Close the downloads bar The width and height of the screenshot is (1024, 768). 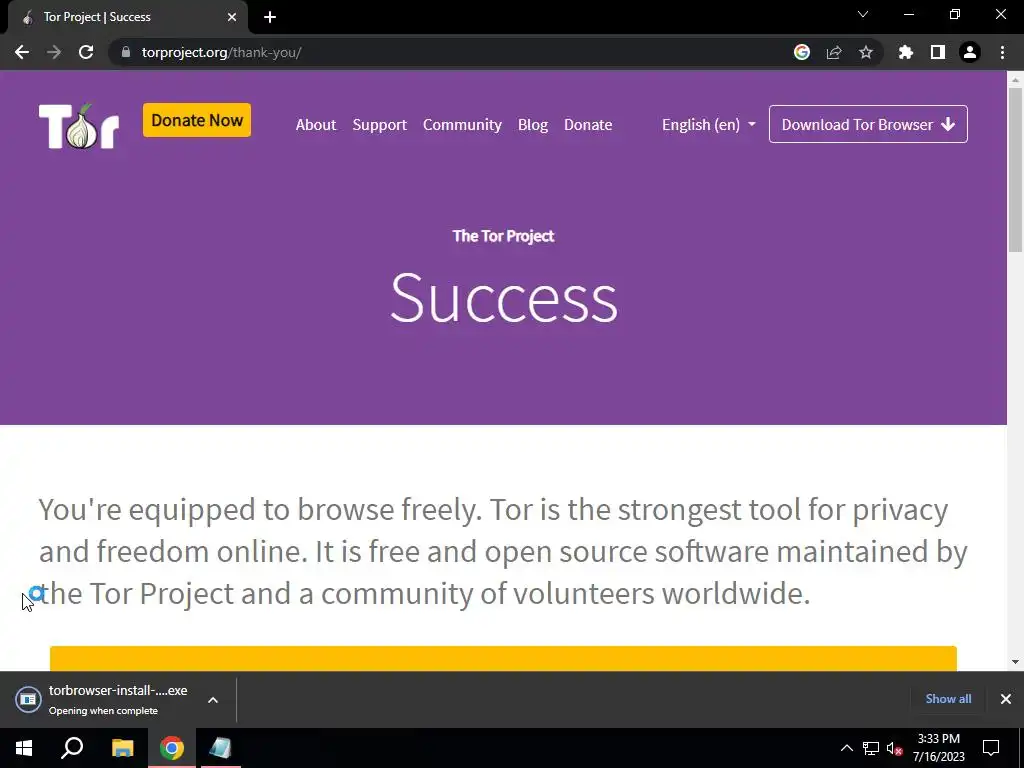tap(1006, 699)
